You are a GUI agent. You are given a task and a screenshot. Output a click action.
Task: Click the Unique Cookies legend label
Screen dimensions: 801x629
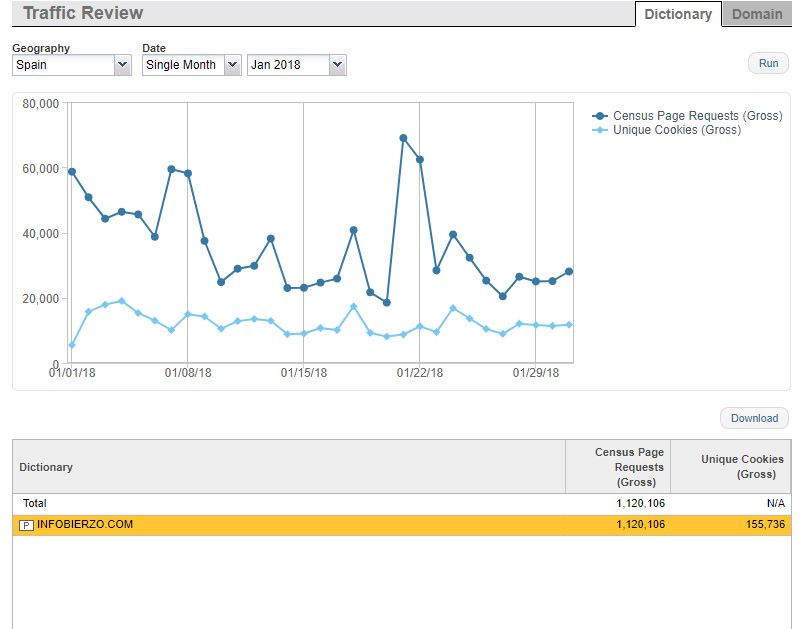[x=677, y=130]
